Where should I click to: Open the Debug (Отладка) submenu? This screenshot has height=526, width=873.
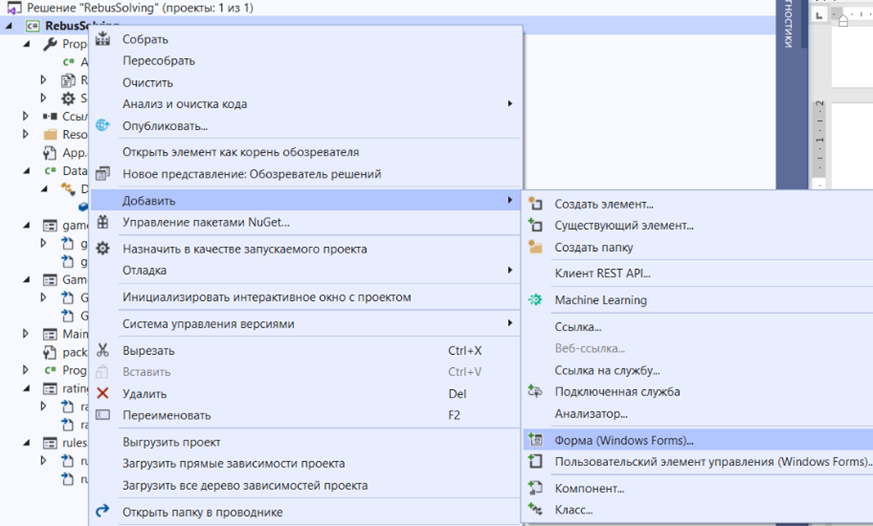(144, 270)
